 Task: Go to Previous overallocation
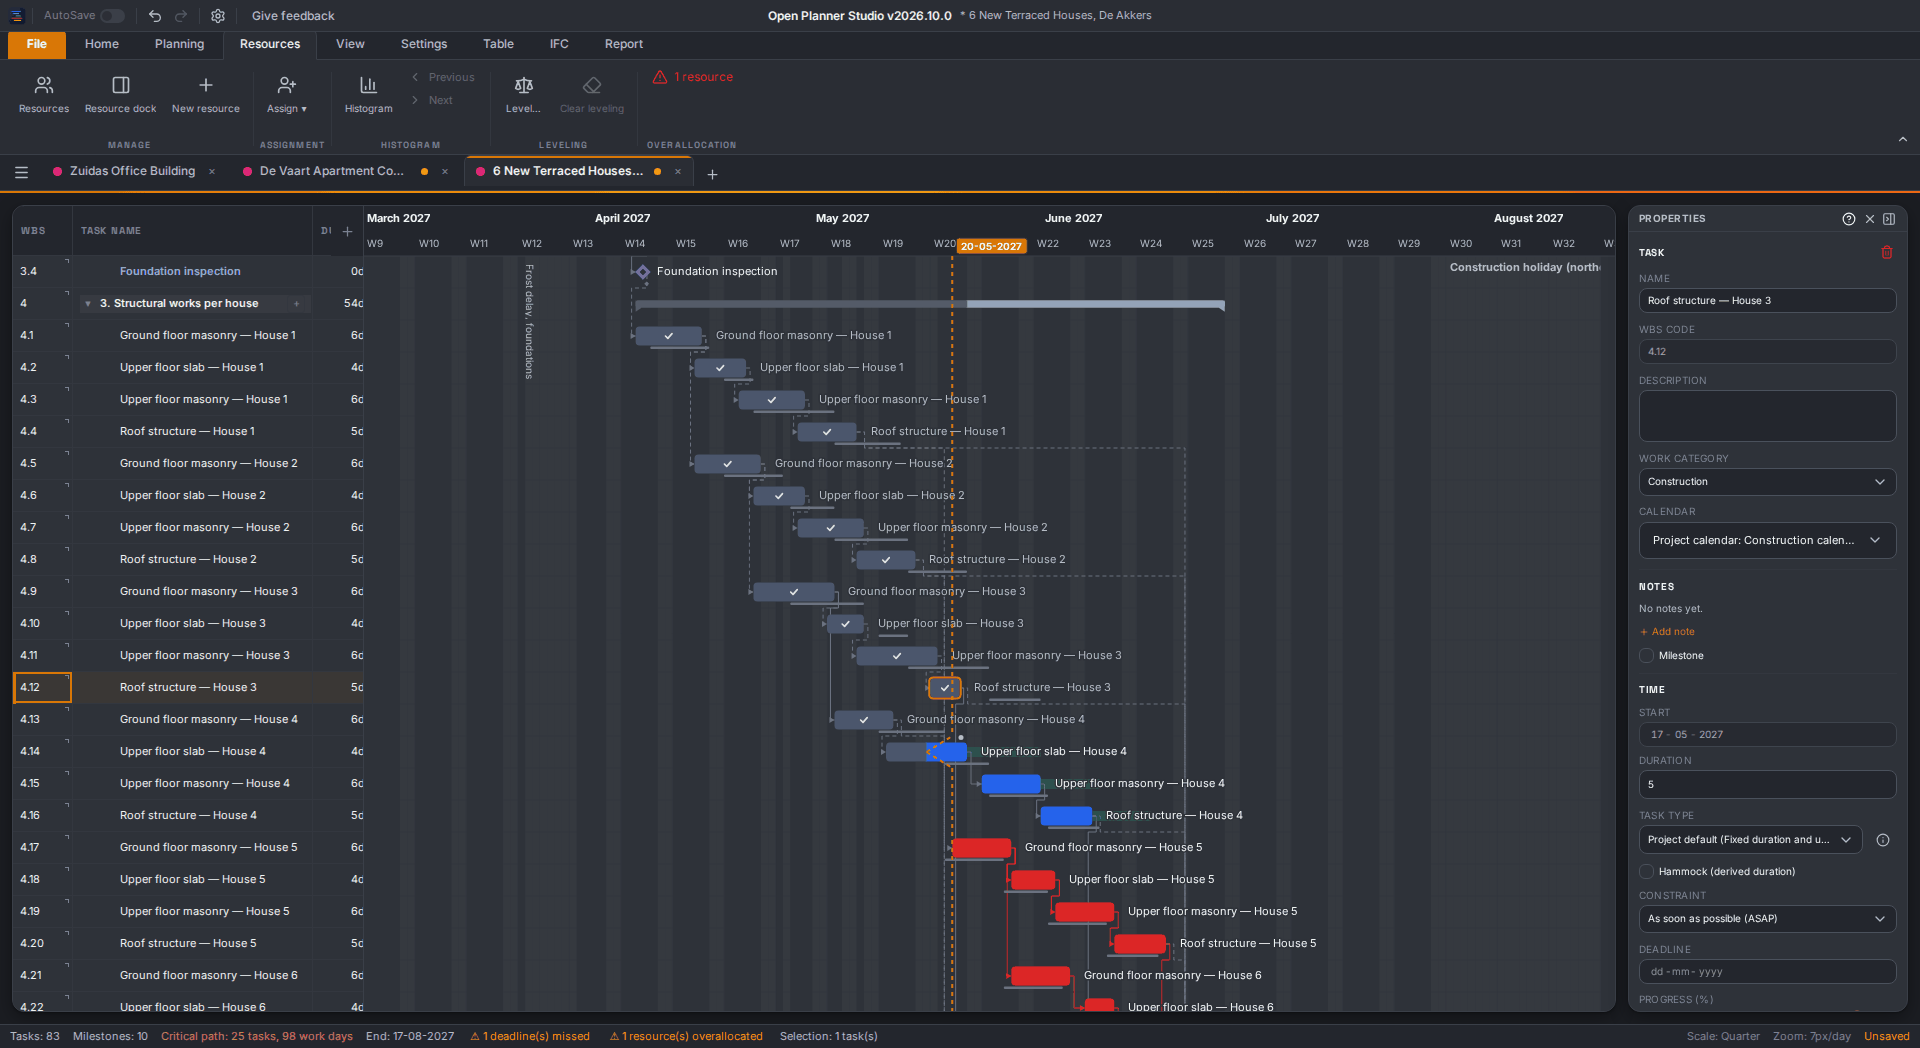coord(443,77)
